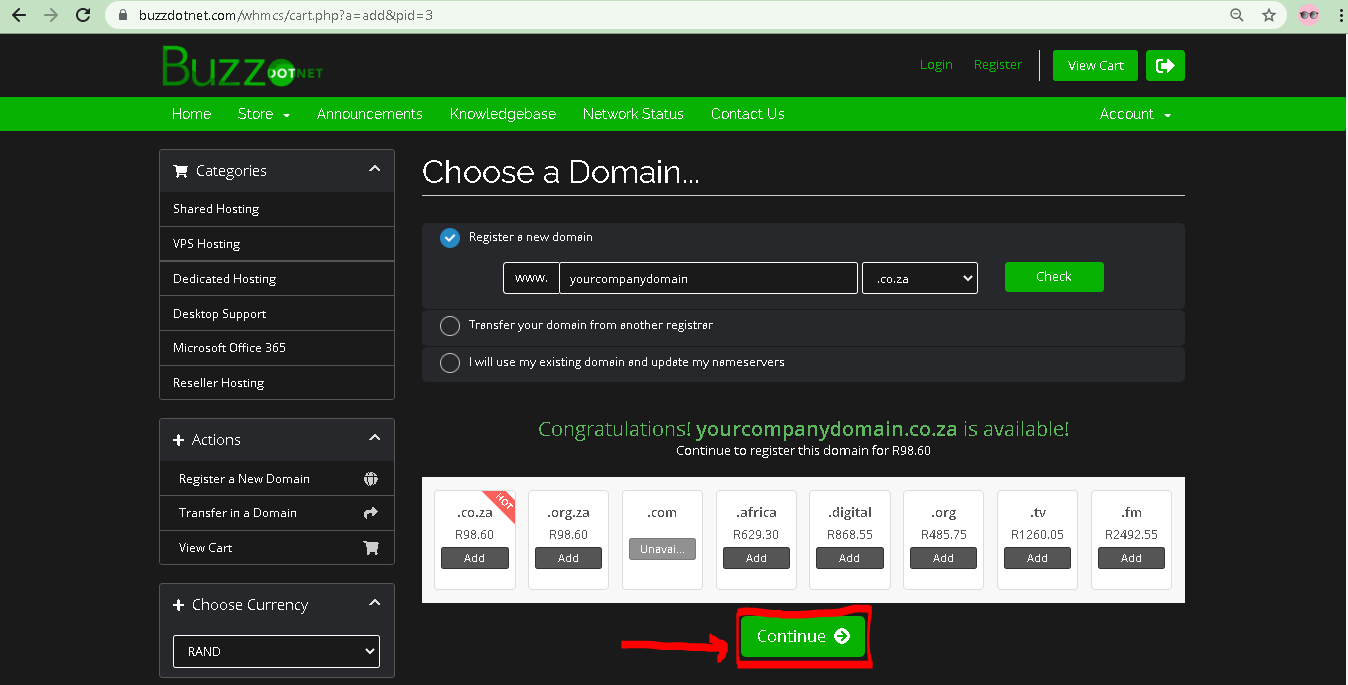Click the domain name text field
1348x685 pixels.
[708, 278]
